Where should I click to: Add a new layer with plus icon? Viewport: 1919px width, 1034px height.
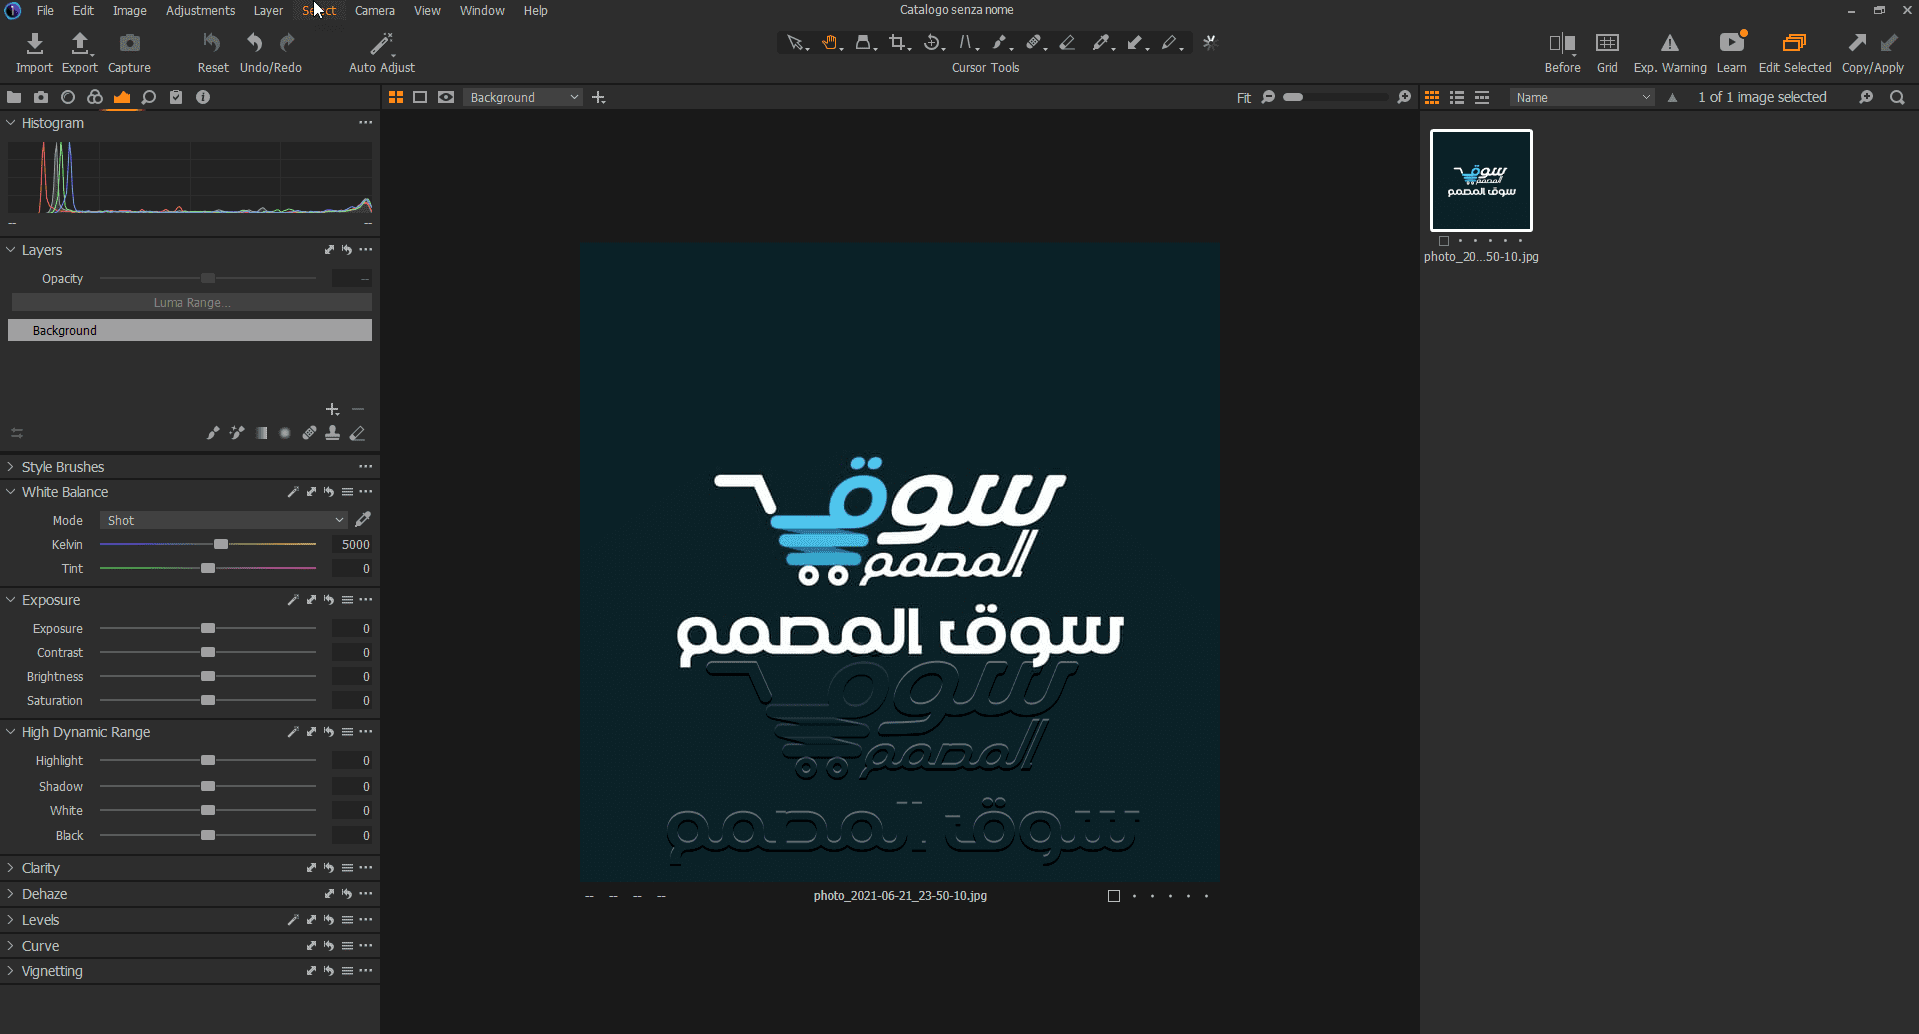(332, 409)
